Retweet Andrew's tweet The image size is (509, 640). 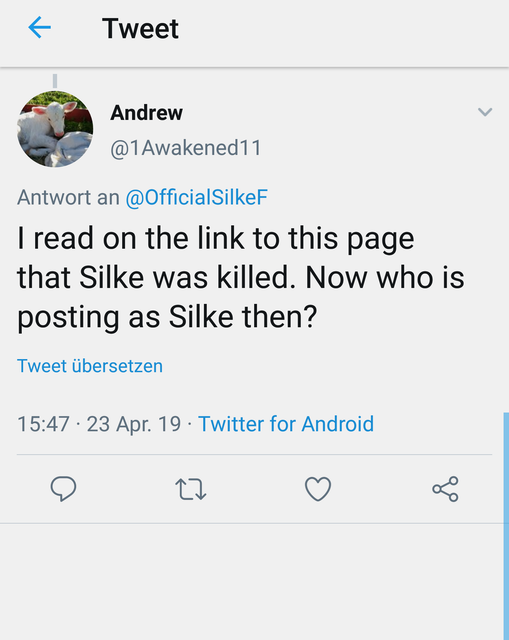(191, 489)
